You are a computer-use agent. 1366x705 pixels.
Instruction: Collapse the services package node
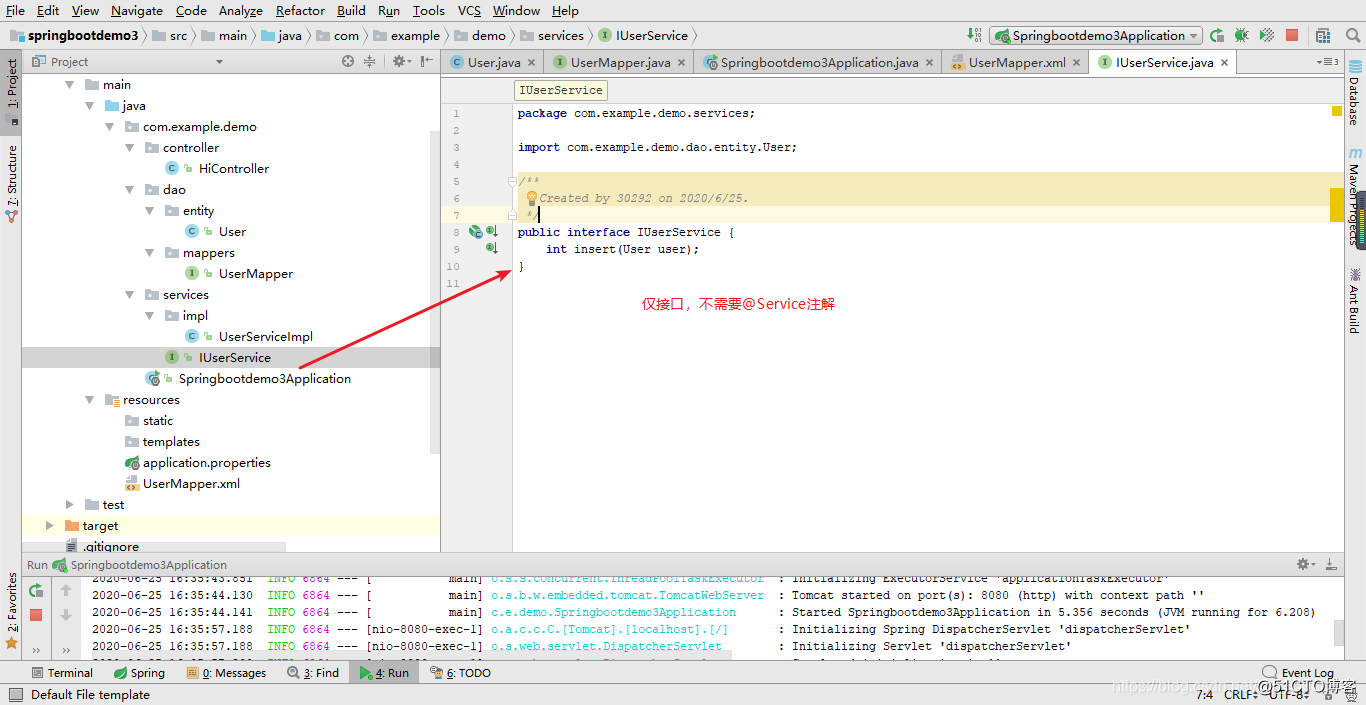(x=130, y=295)
